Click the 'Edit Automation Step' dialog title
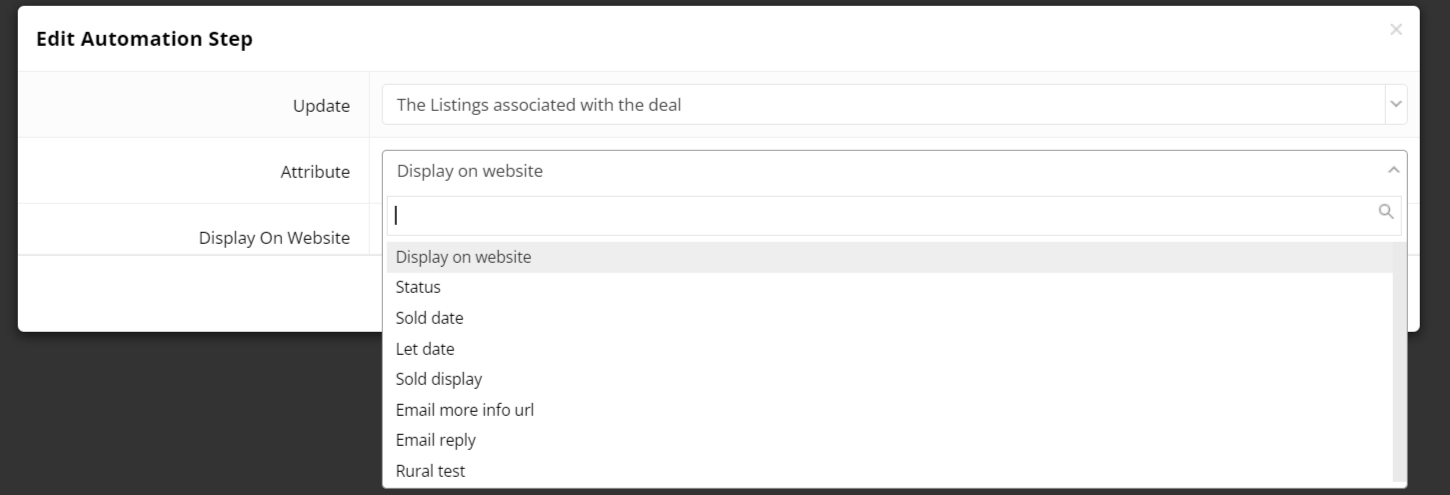This screenshot has width=1450, height=495. pyautogui.click(x=144, y=40)
